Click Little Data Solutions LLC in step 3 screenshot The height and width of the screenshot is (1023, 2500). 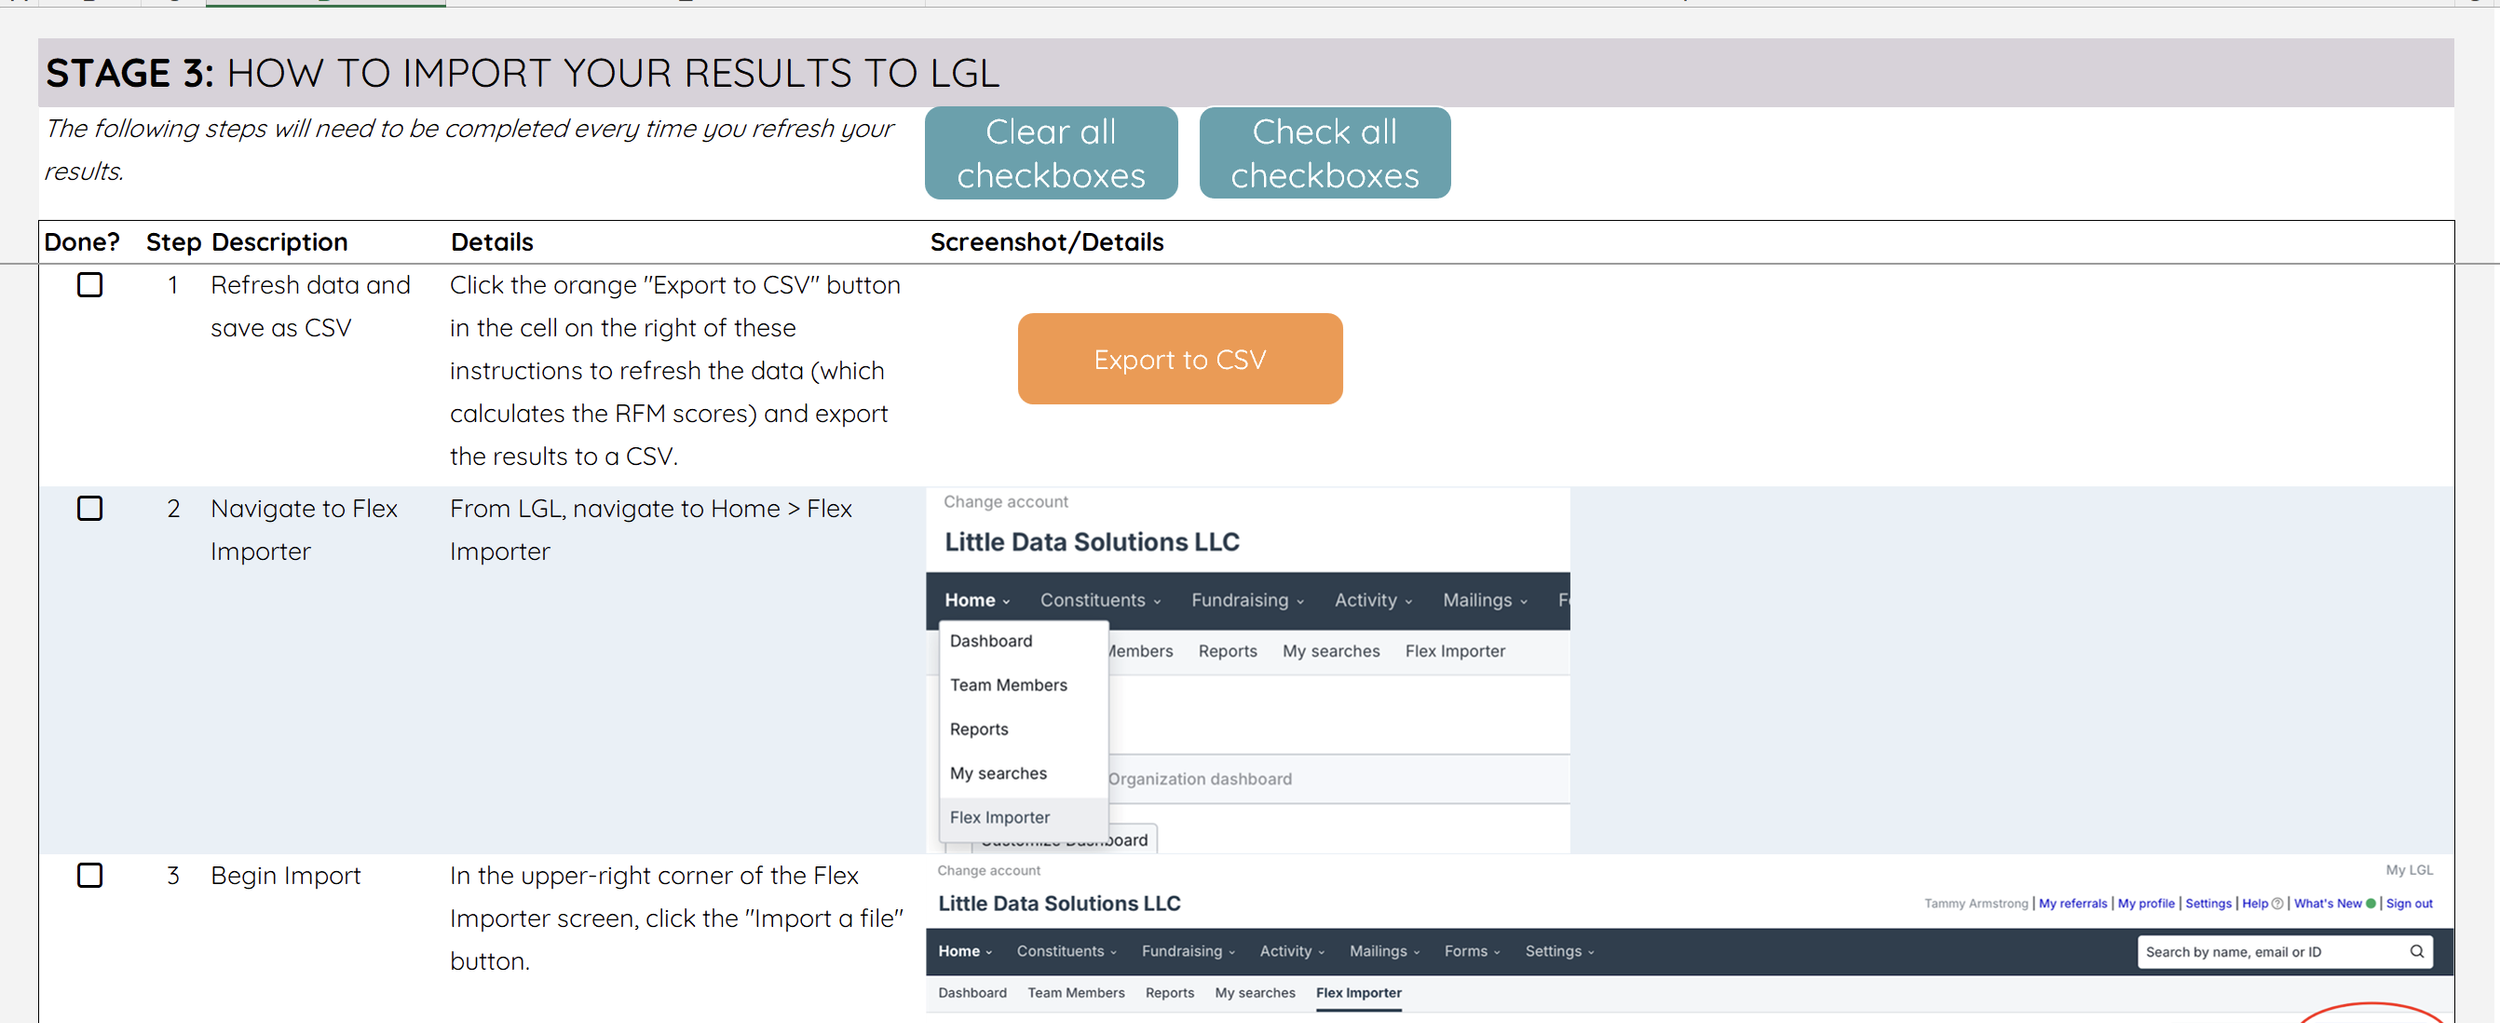1059,903
